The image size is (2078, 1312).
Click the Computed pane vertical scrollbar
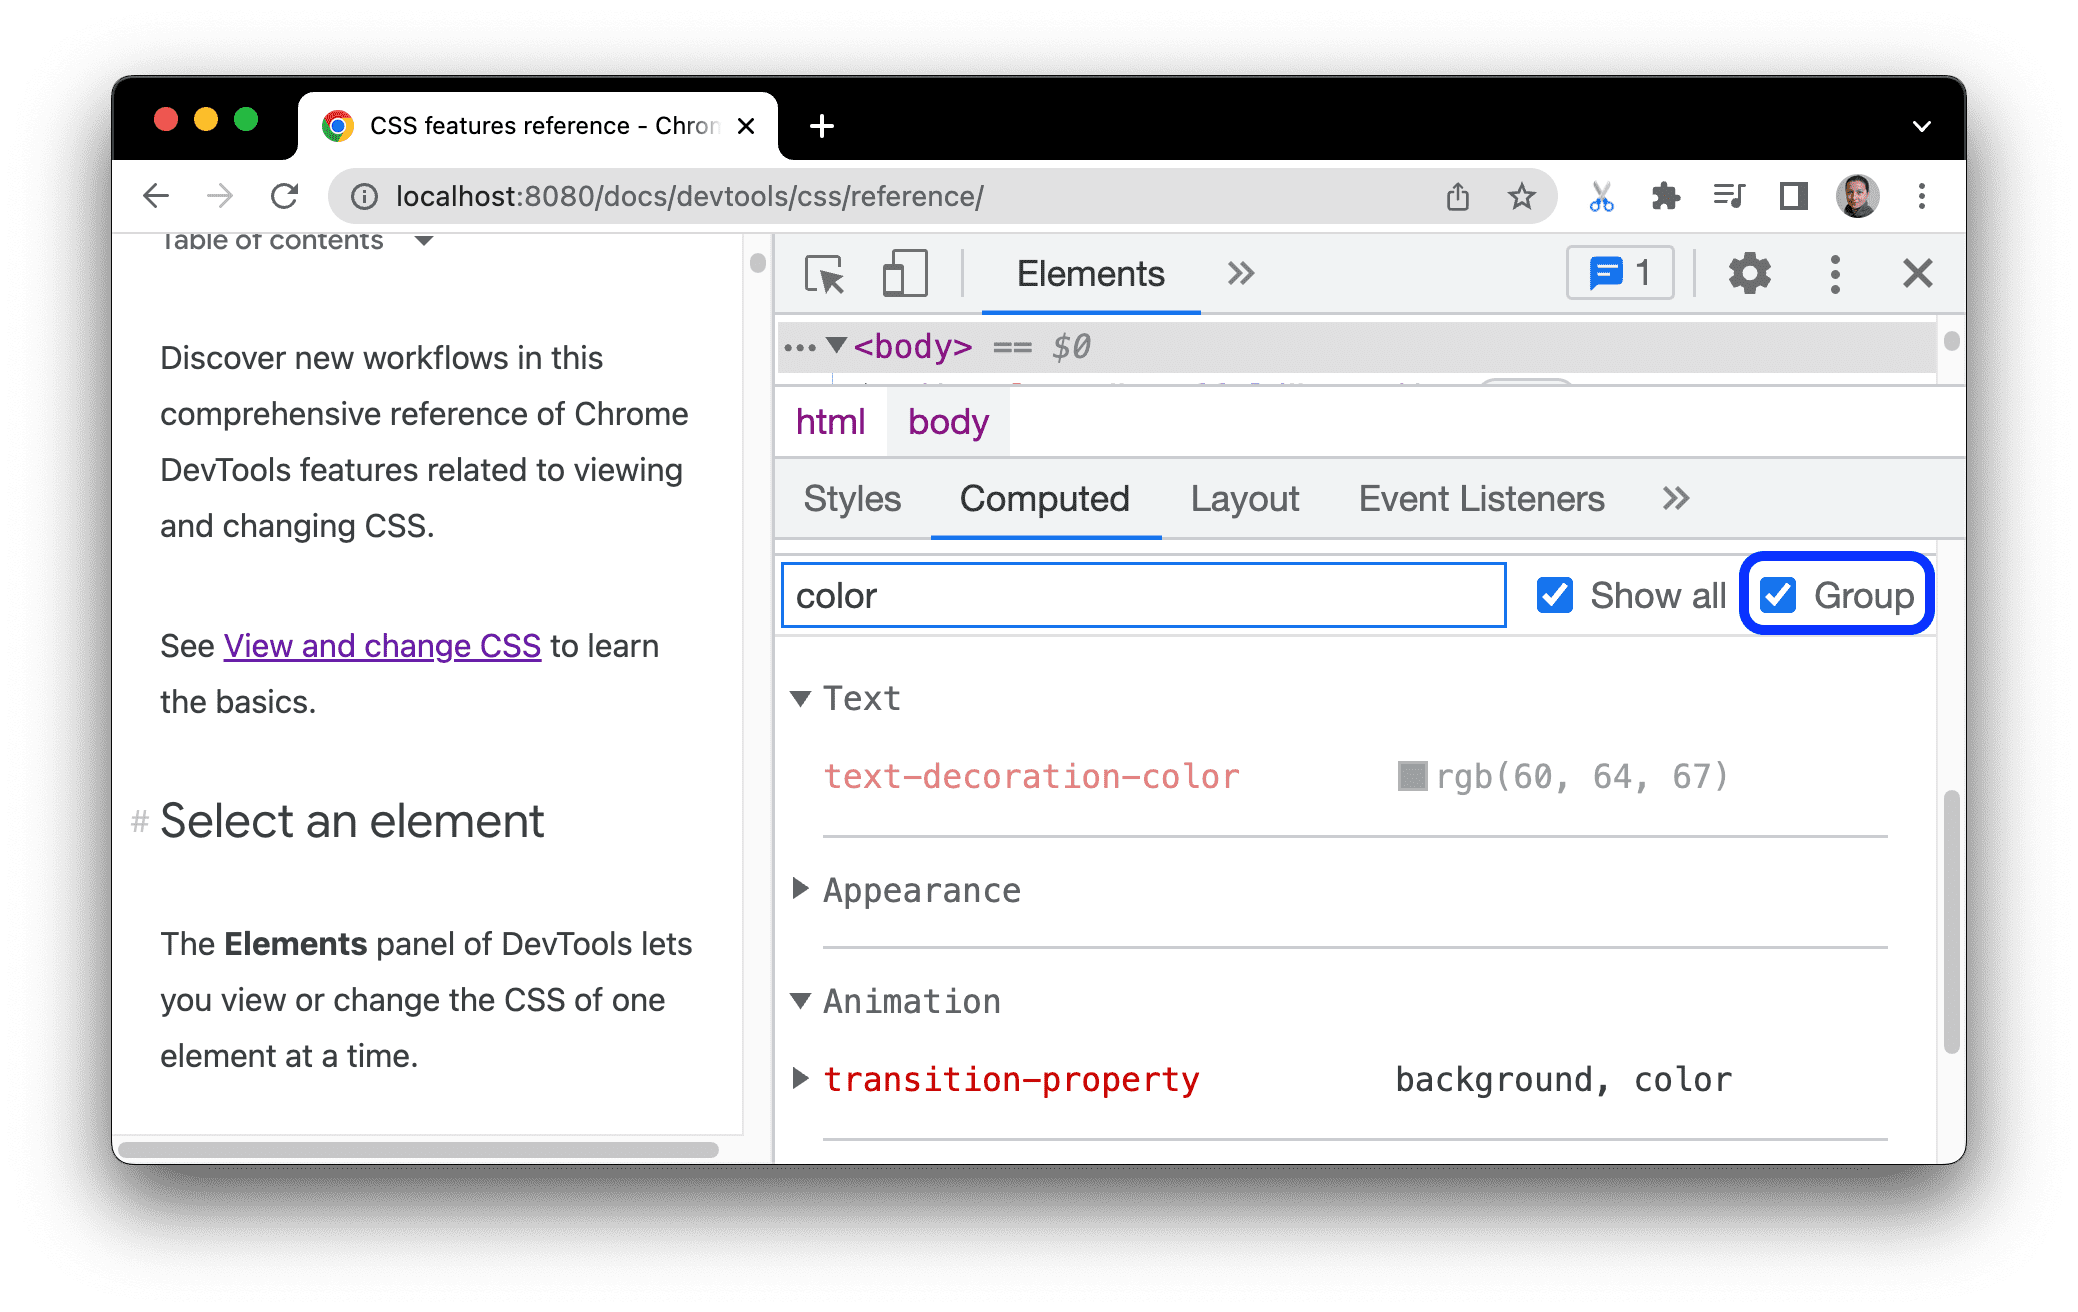click(1950, 921)
